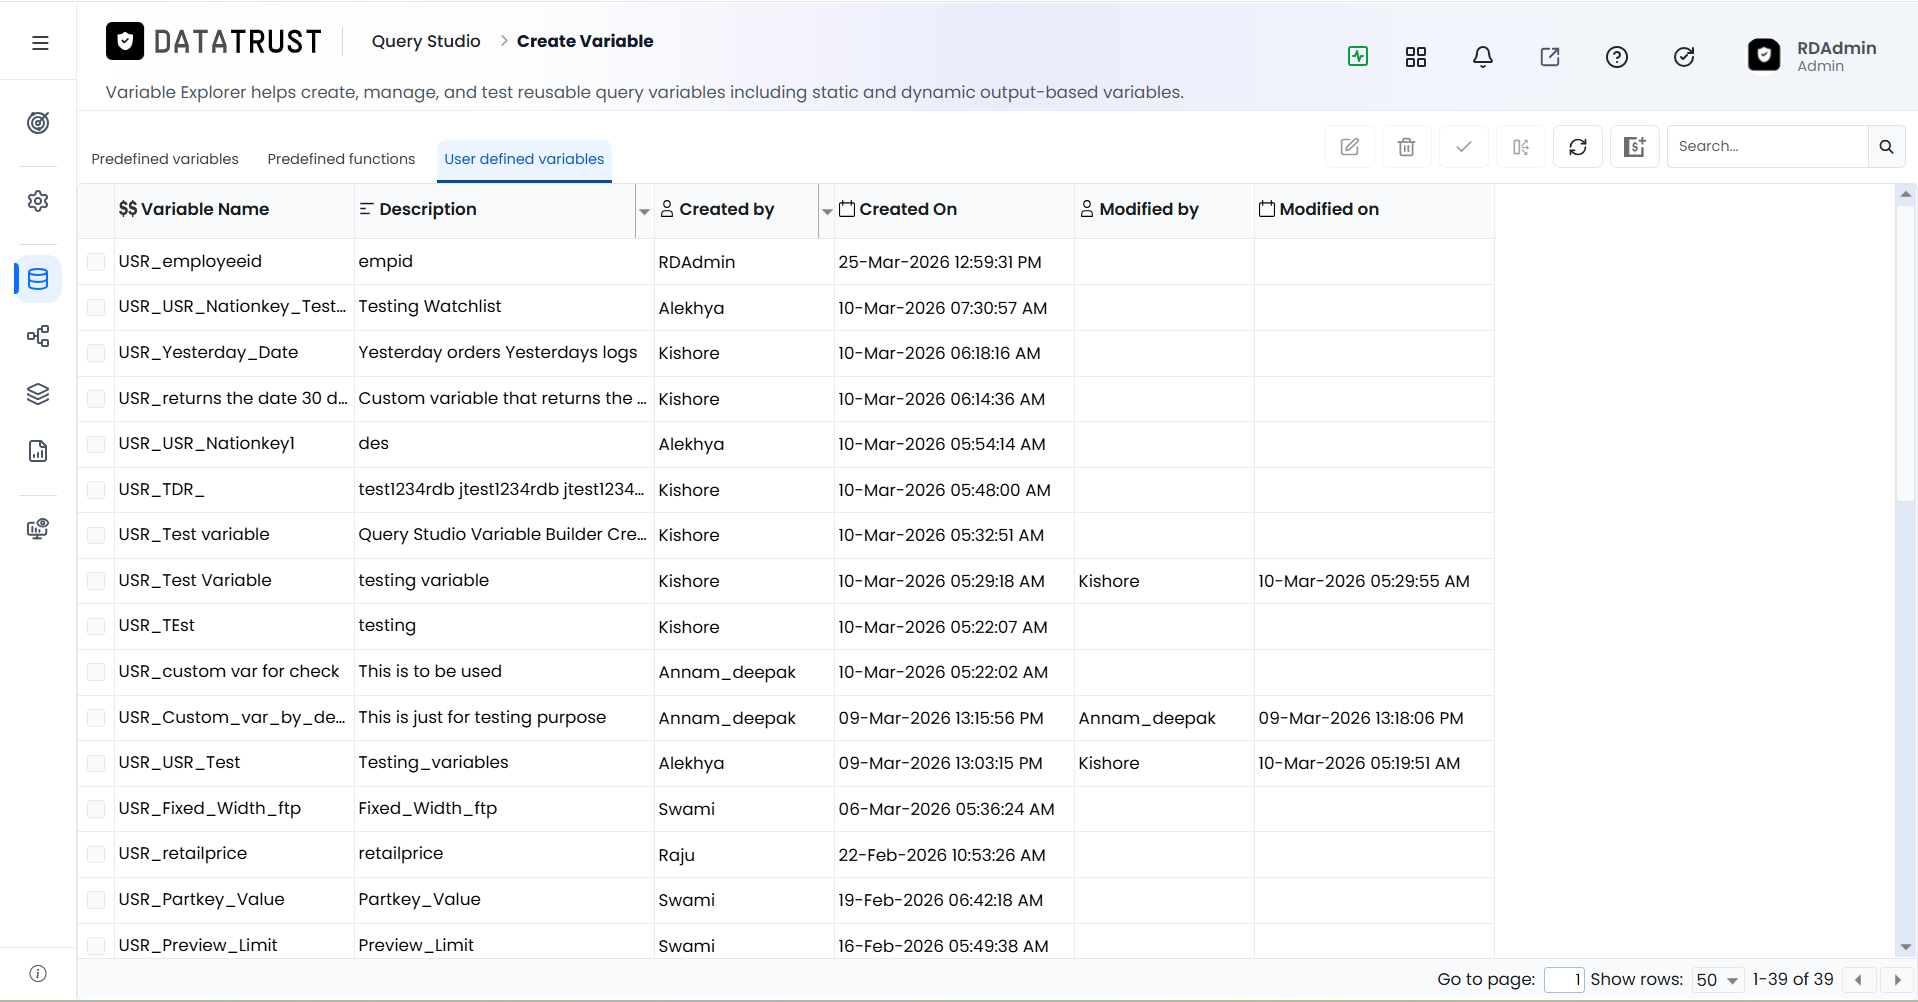Click the 'Yesterday orders Yesterdays logs' description
Viewport: 1918px width, 1002px height.
pyautogui.click(x=498, y=352)
